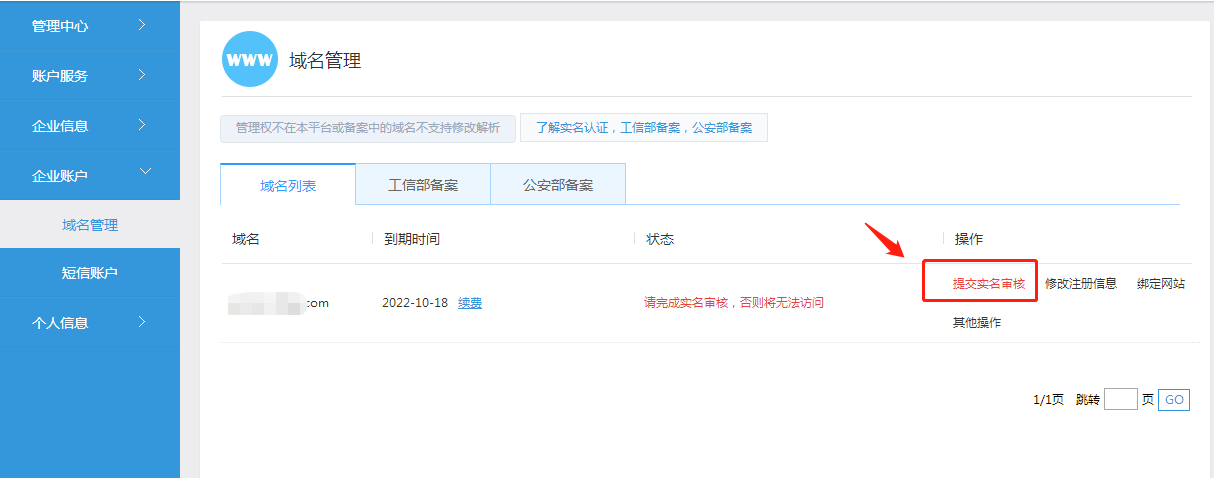The width and height of the screenshot is (1214, 478).
Task: Click the page number jump input field
Action: click(1120, 400)
